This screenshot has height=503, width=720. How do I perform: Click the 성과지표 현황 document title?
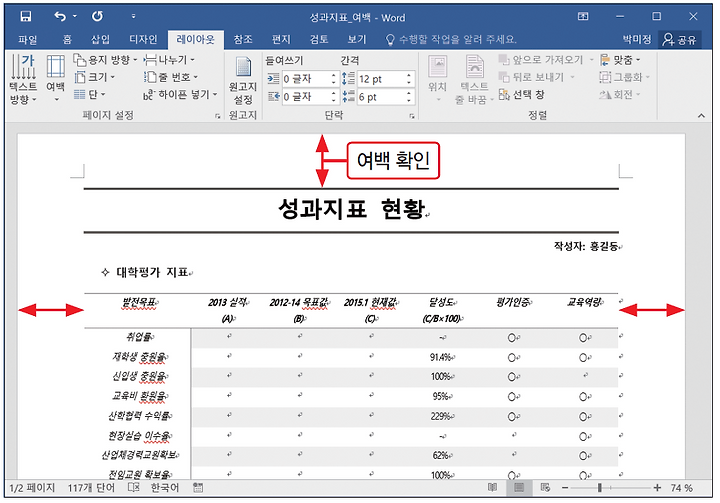click(351, 209)
